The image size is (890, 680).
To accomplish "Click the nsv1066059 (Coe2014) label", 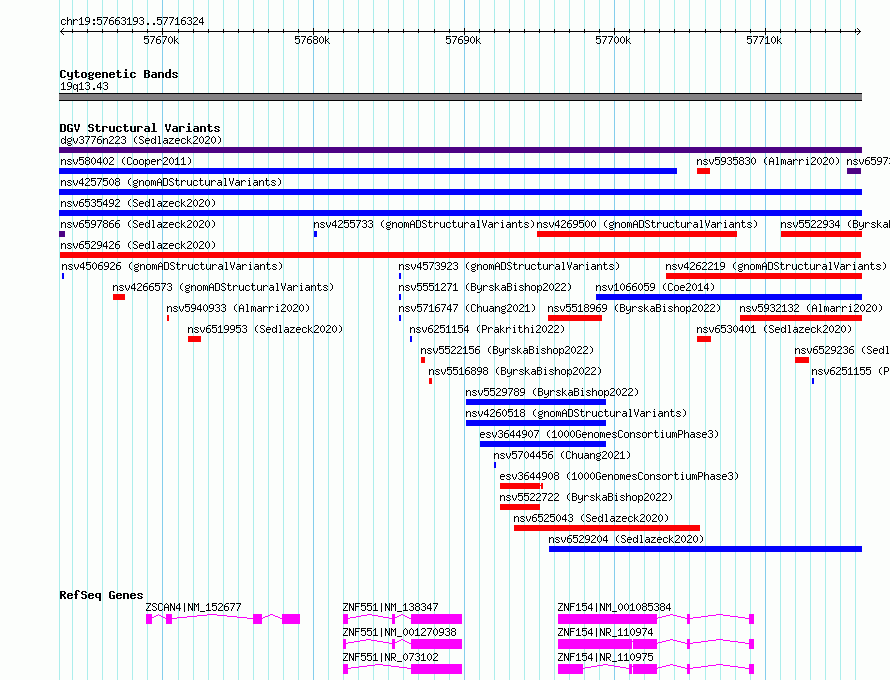I will 655,287.
